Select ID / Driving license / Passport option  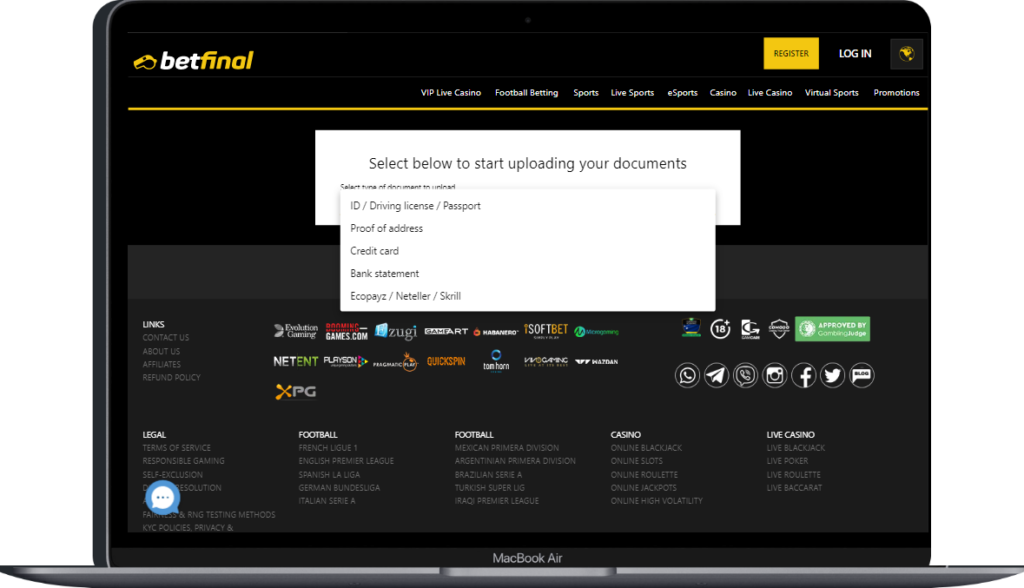(415, 206)
